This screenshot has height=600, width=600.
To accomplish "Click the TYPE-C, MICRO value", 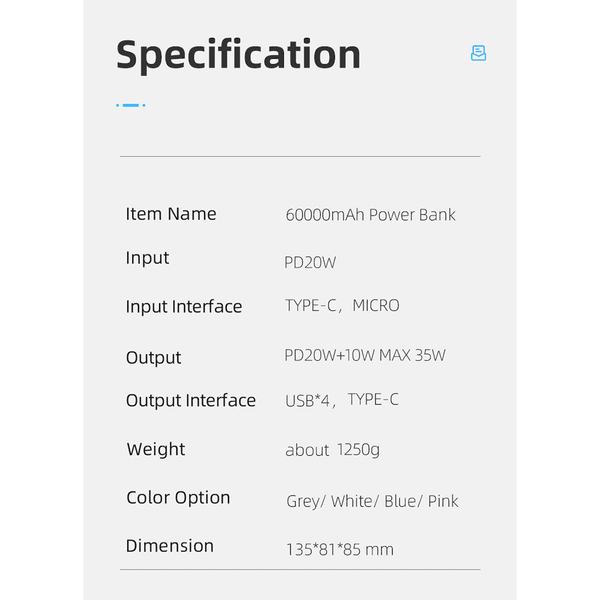I will point(342,306).
